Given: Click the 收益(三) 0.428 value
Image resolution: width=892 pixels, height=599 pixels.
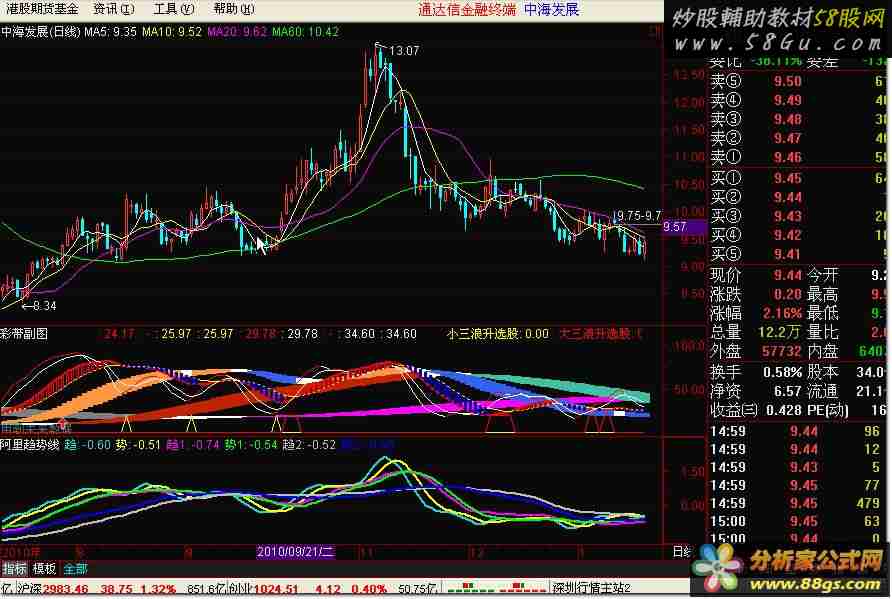Looking at the screenshot, I should pyautogui.click(x=784, y=410).
